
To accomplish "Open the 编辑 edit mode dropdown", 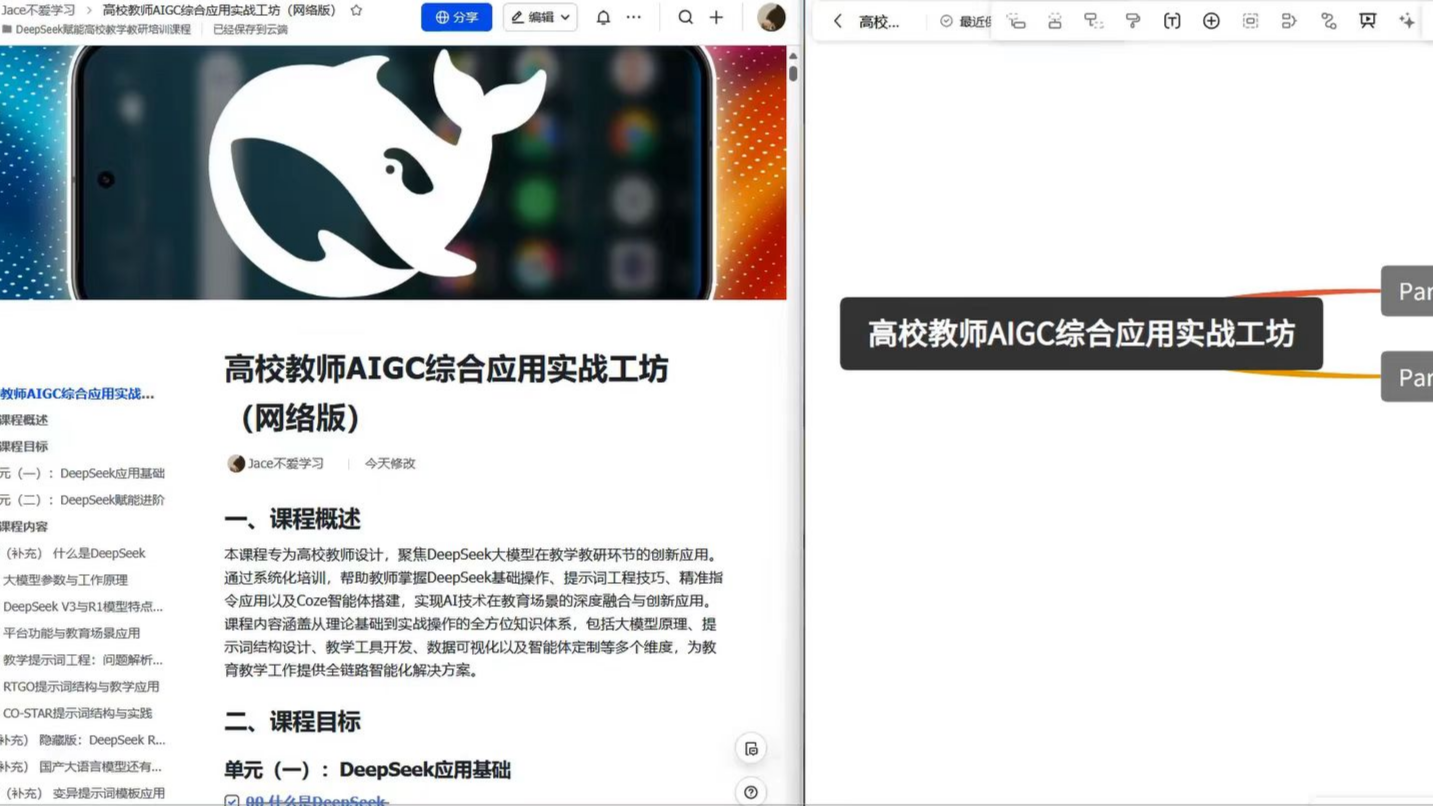I will [x=540, y=17].
